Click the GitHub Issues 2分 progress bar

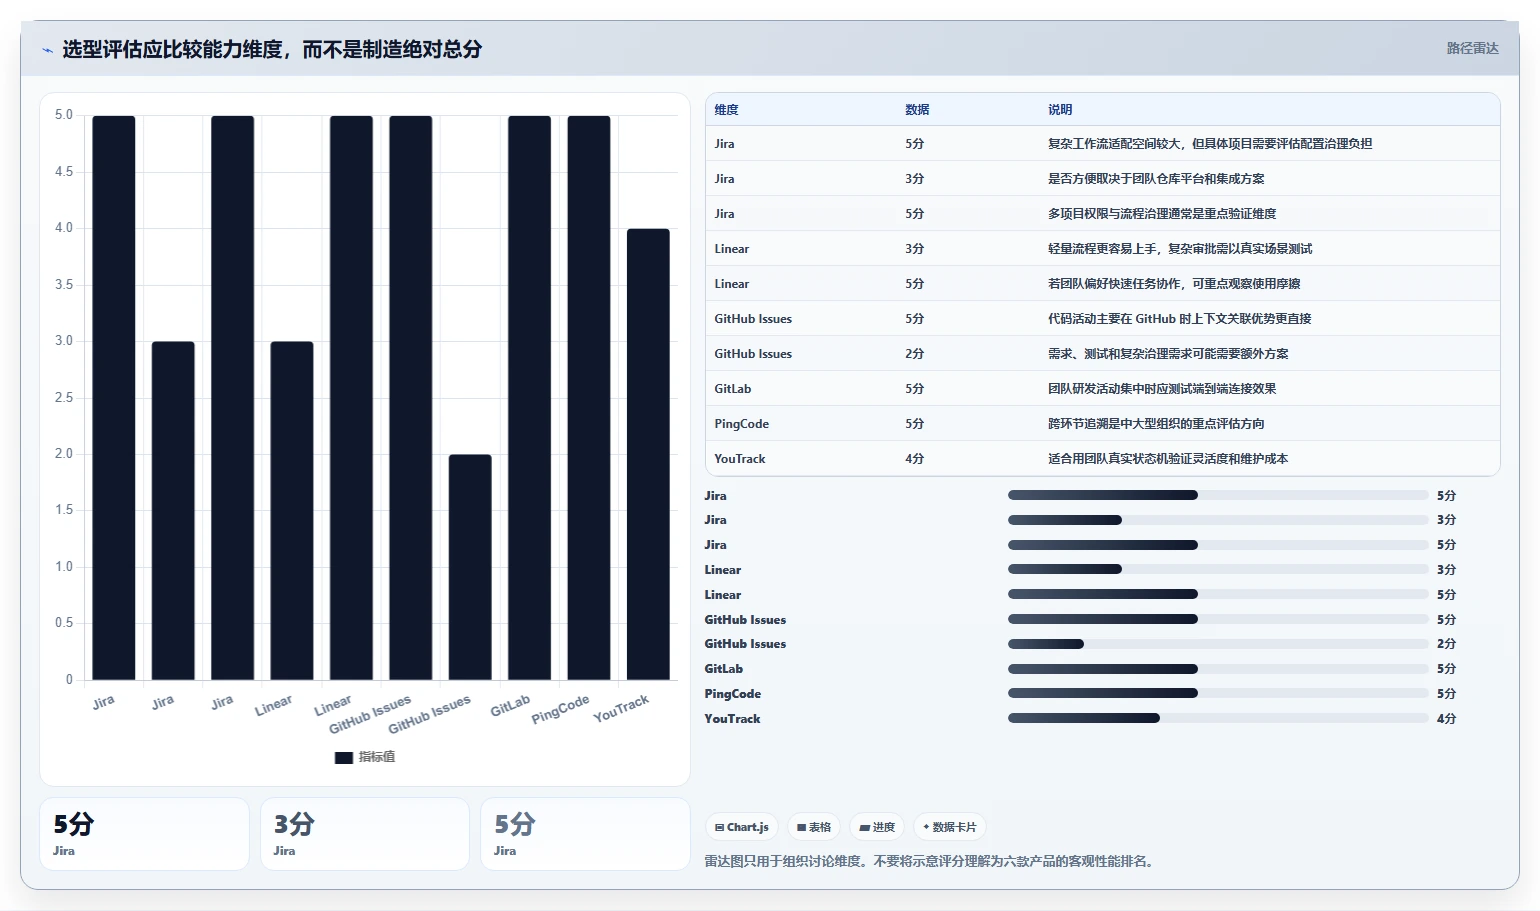(x=1218, y=644)
